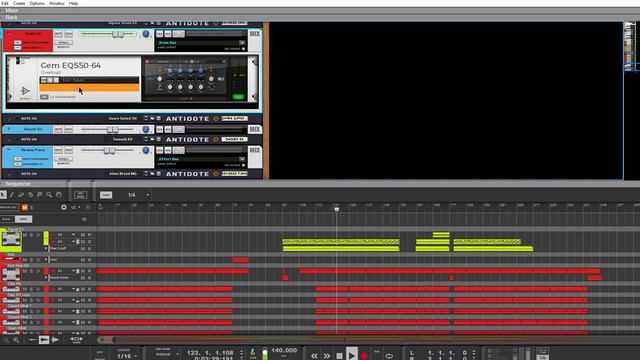The height and width of the screenshot is (360, 640).
Task: Select the eraser tool in the sequencer toolbar
Action: click(21, 195)
